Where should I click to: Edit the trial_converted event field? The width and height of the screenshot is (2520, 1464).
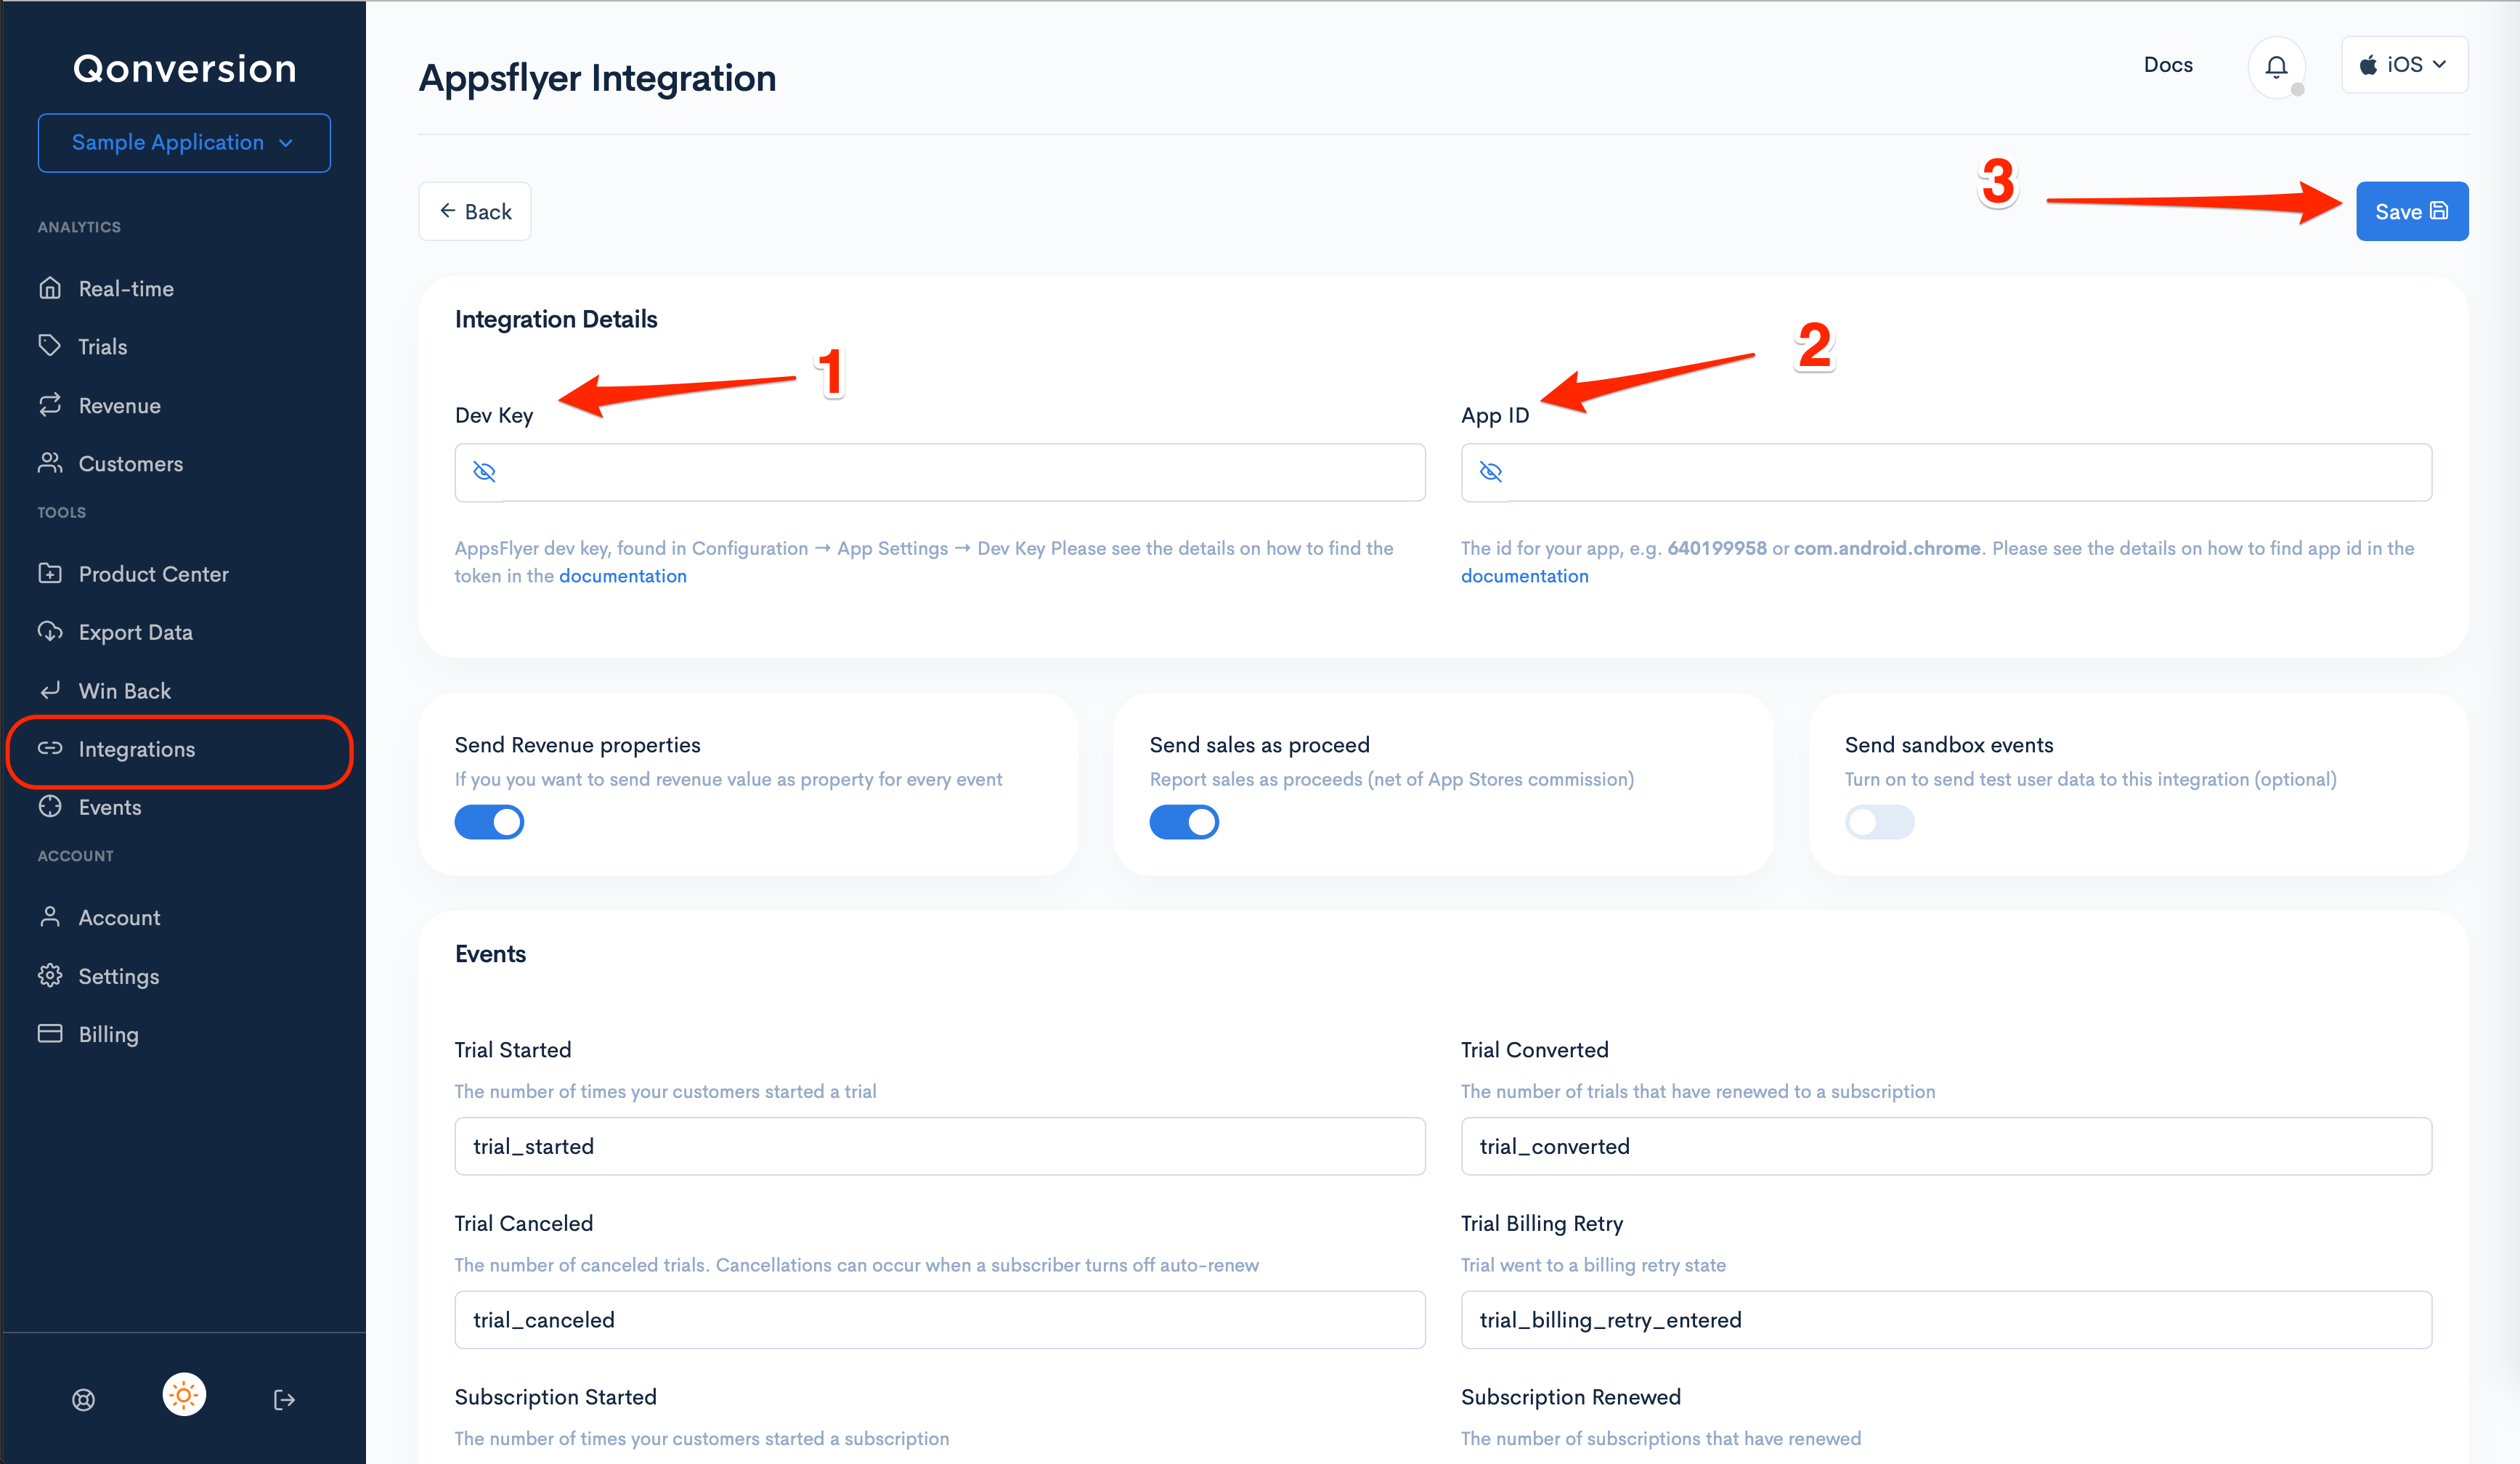pyautogui.click(x=1946, y=1146)
